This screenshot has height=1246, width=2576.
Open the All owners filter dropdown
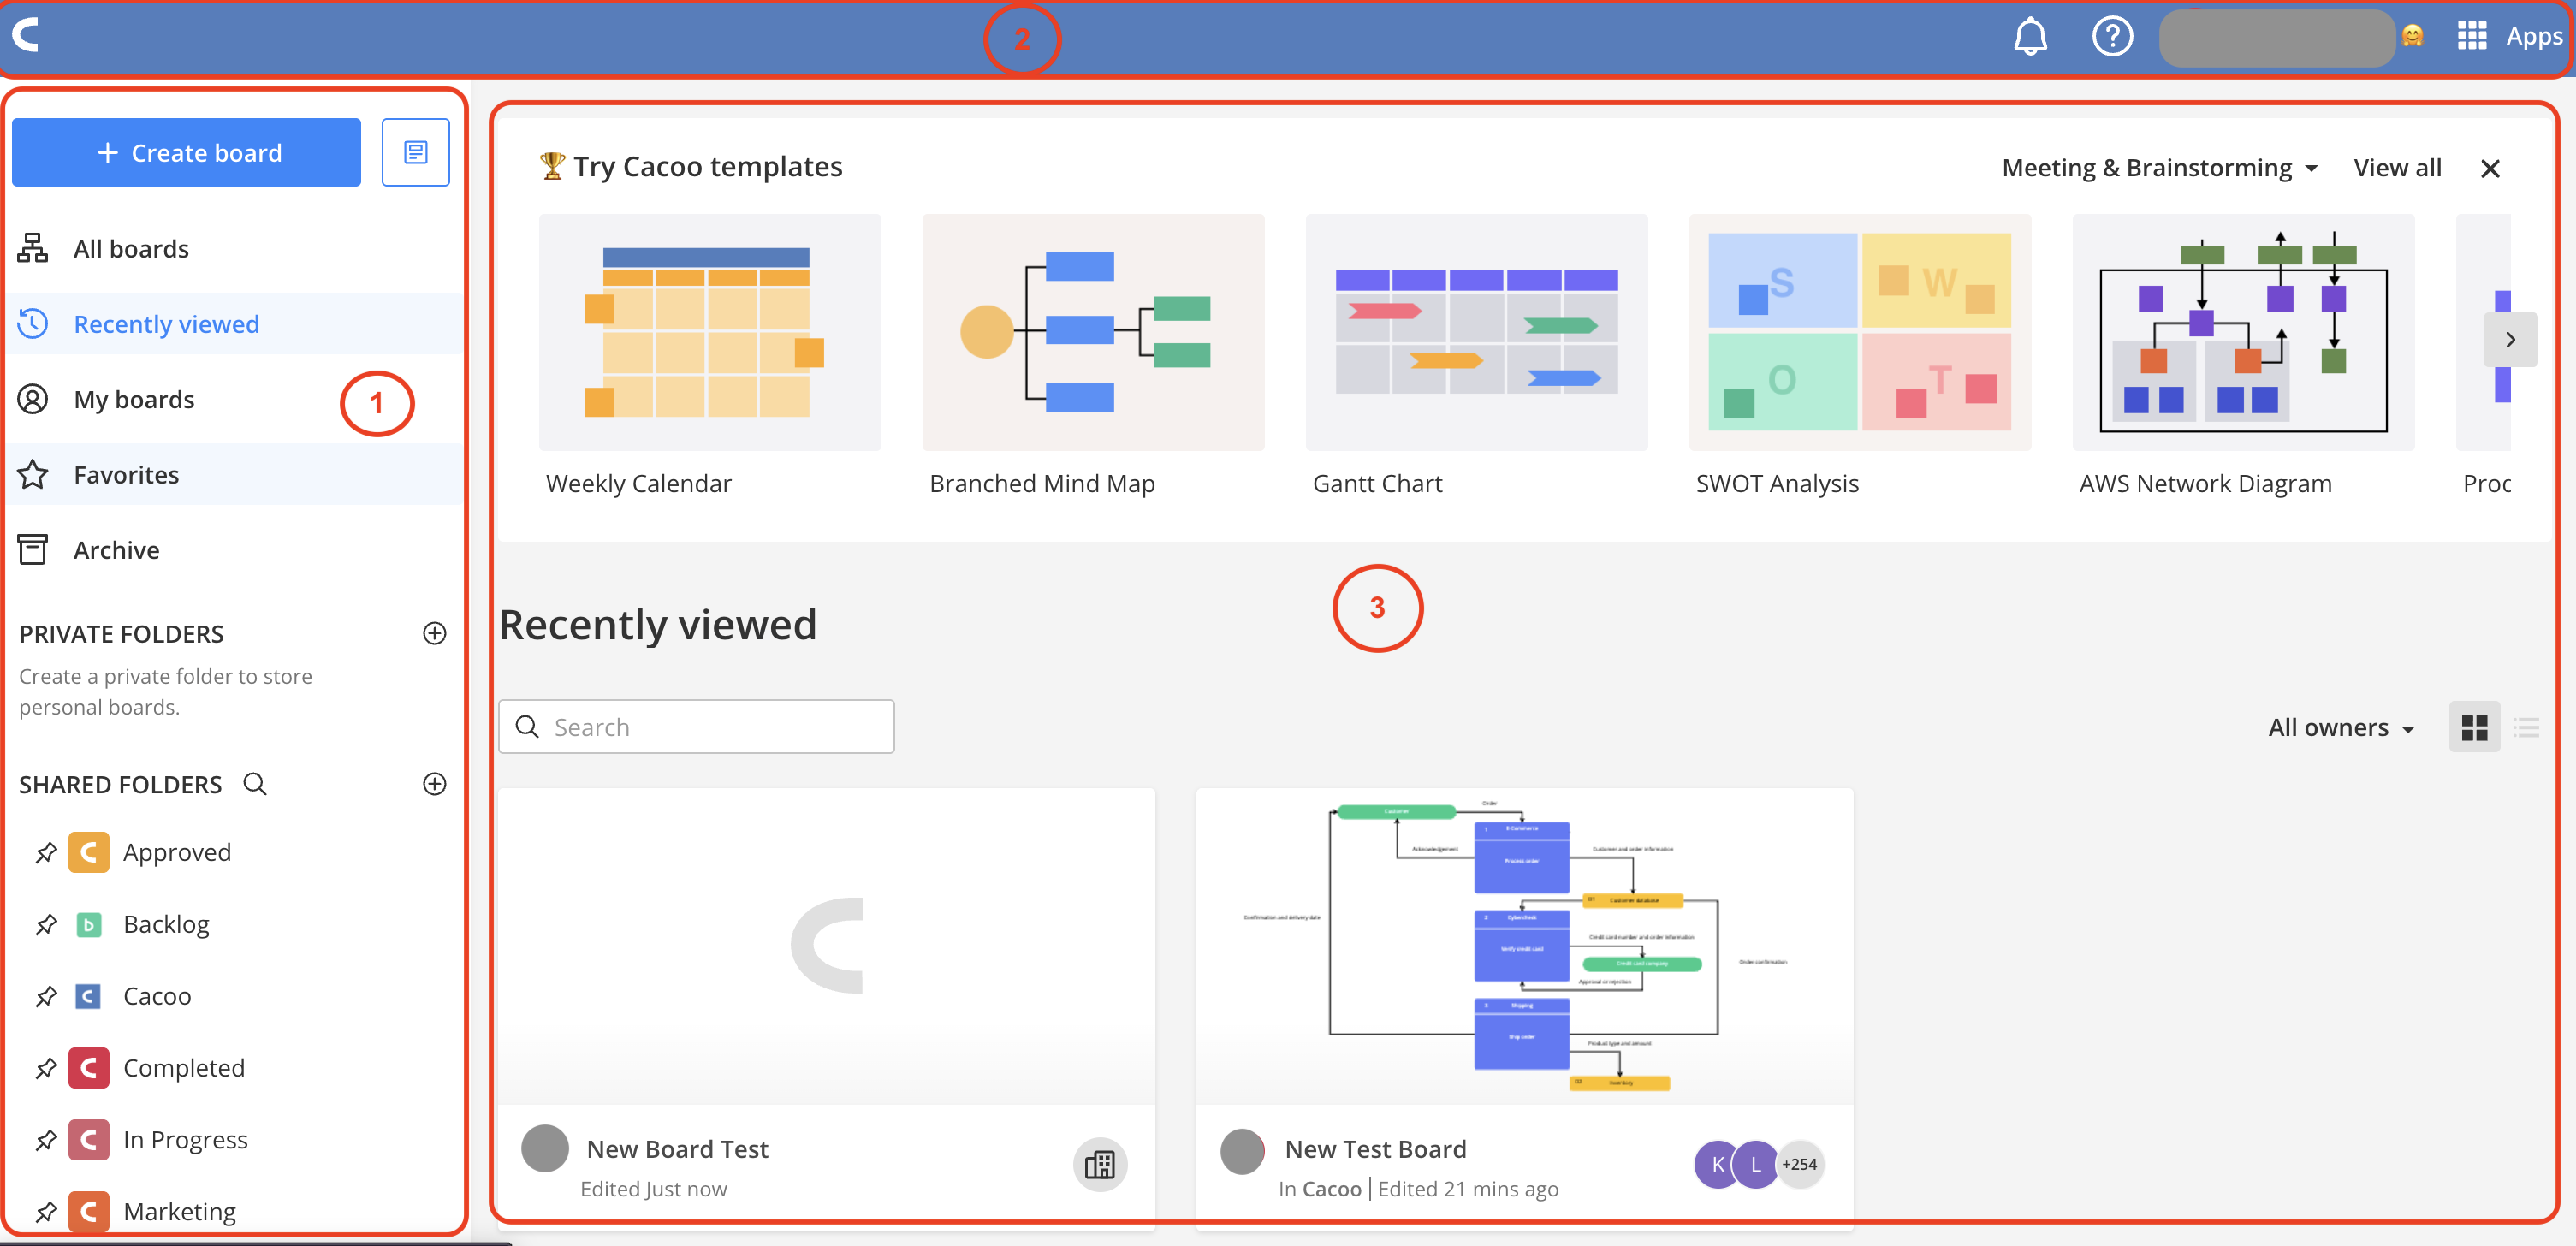(x=2341, y=728)
